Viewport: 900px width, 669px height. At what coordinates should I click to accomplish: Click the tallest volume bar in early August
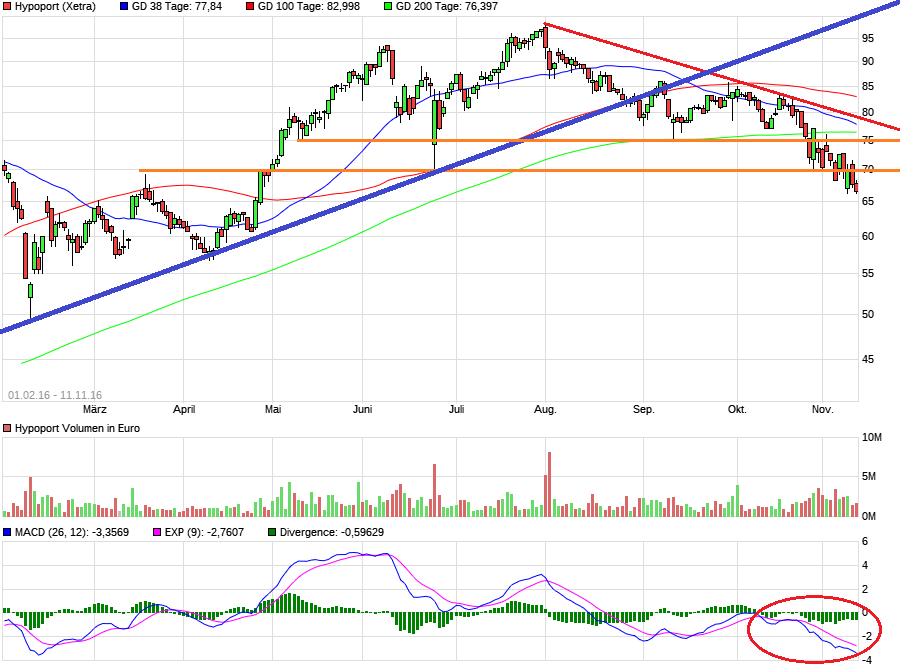click(549, 484)
